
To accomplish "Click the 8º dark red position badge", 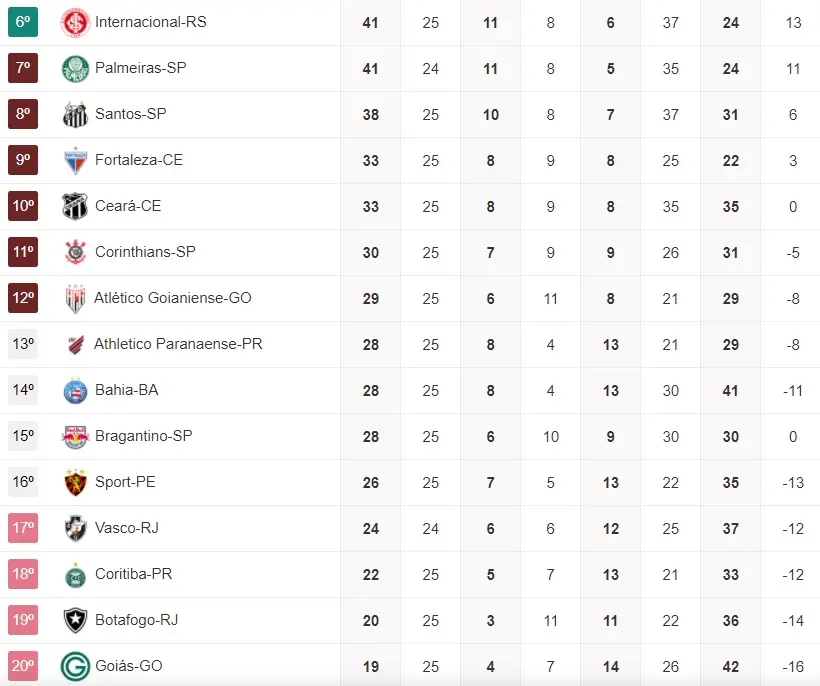I will 23,114.
